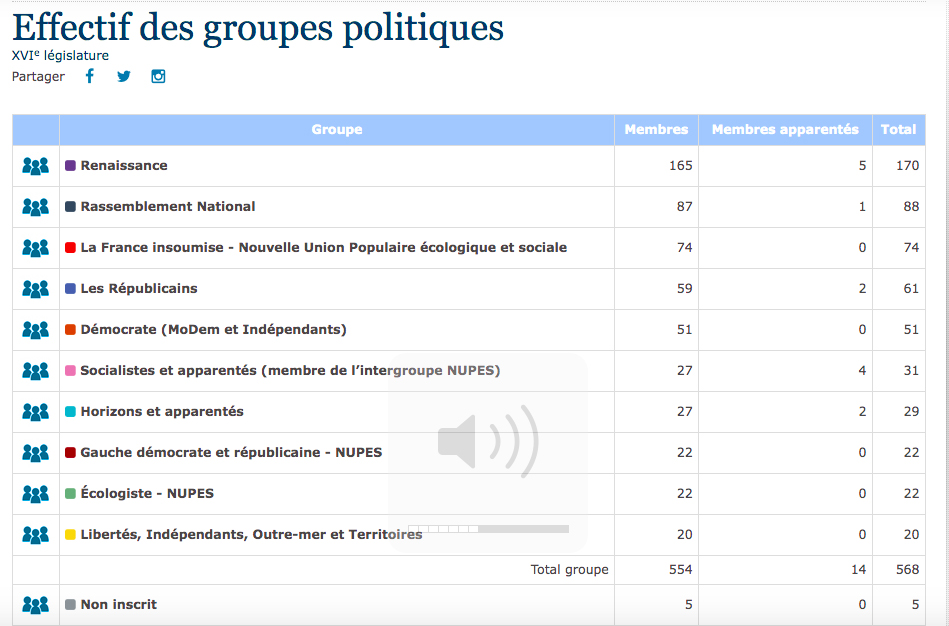Open Démocrate (MoDem et Indépendants) link

coord(214,329)
